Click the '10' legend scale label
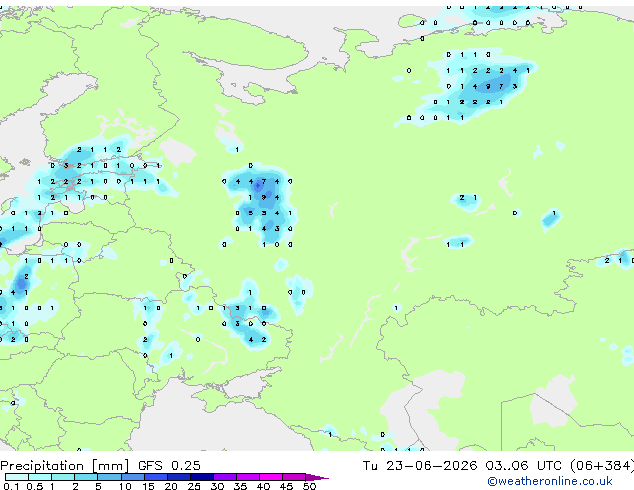Image resolution: width=634 pixels, height=490 pixels. (125, 486)
